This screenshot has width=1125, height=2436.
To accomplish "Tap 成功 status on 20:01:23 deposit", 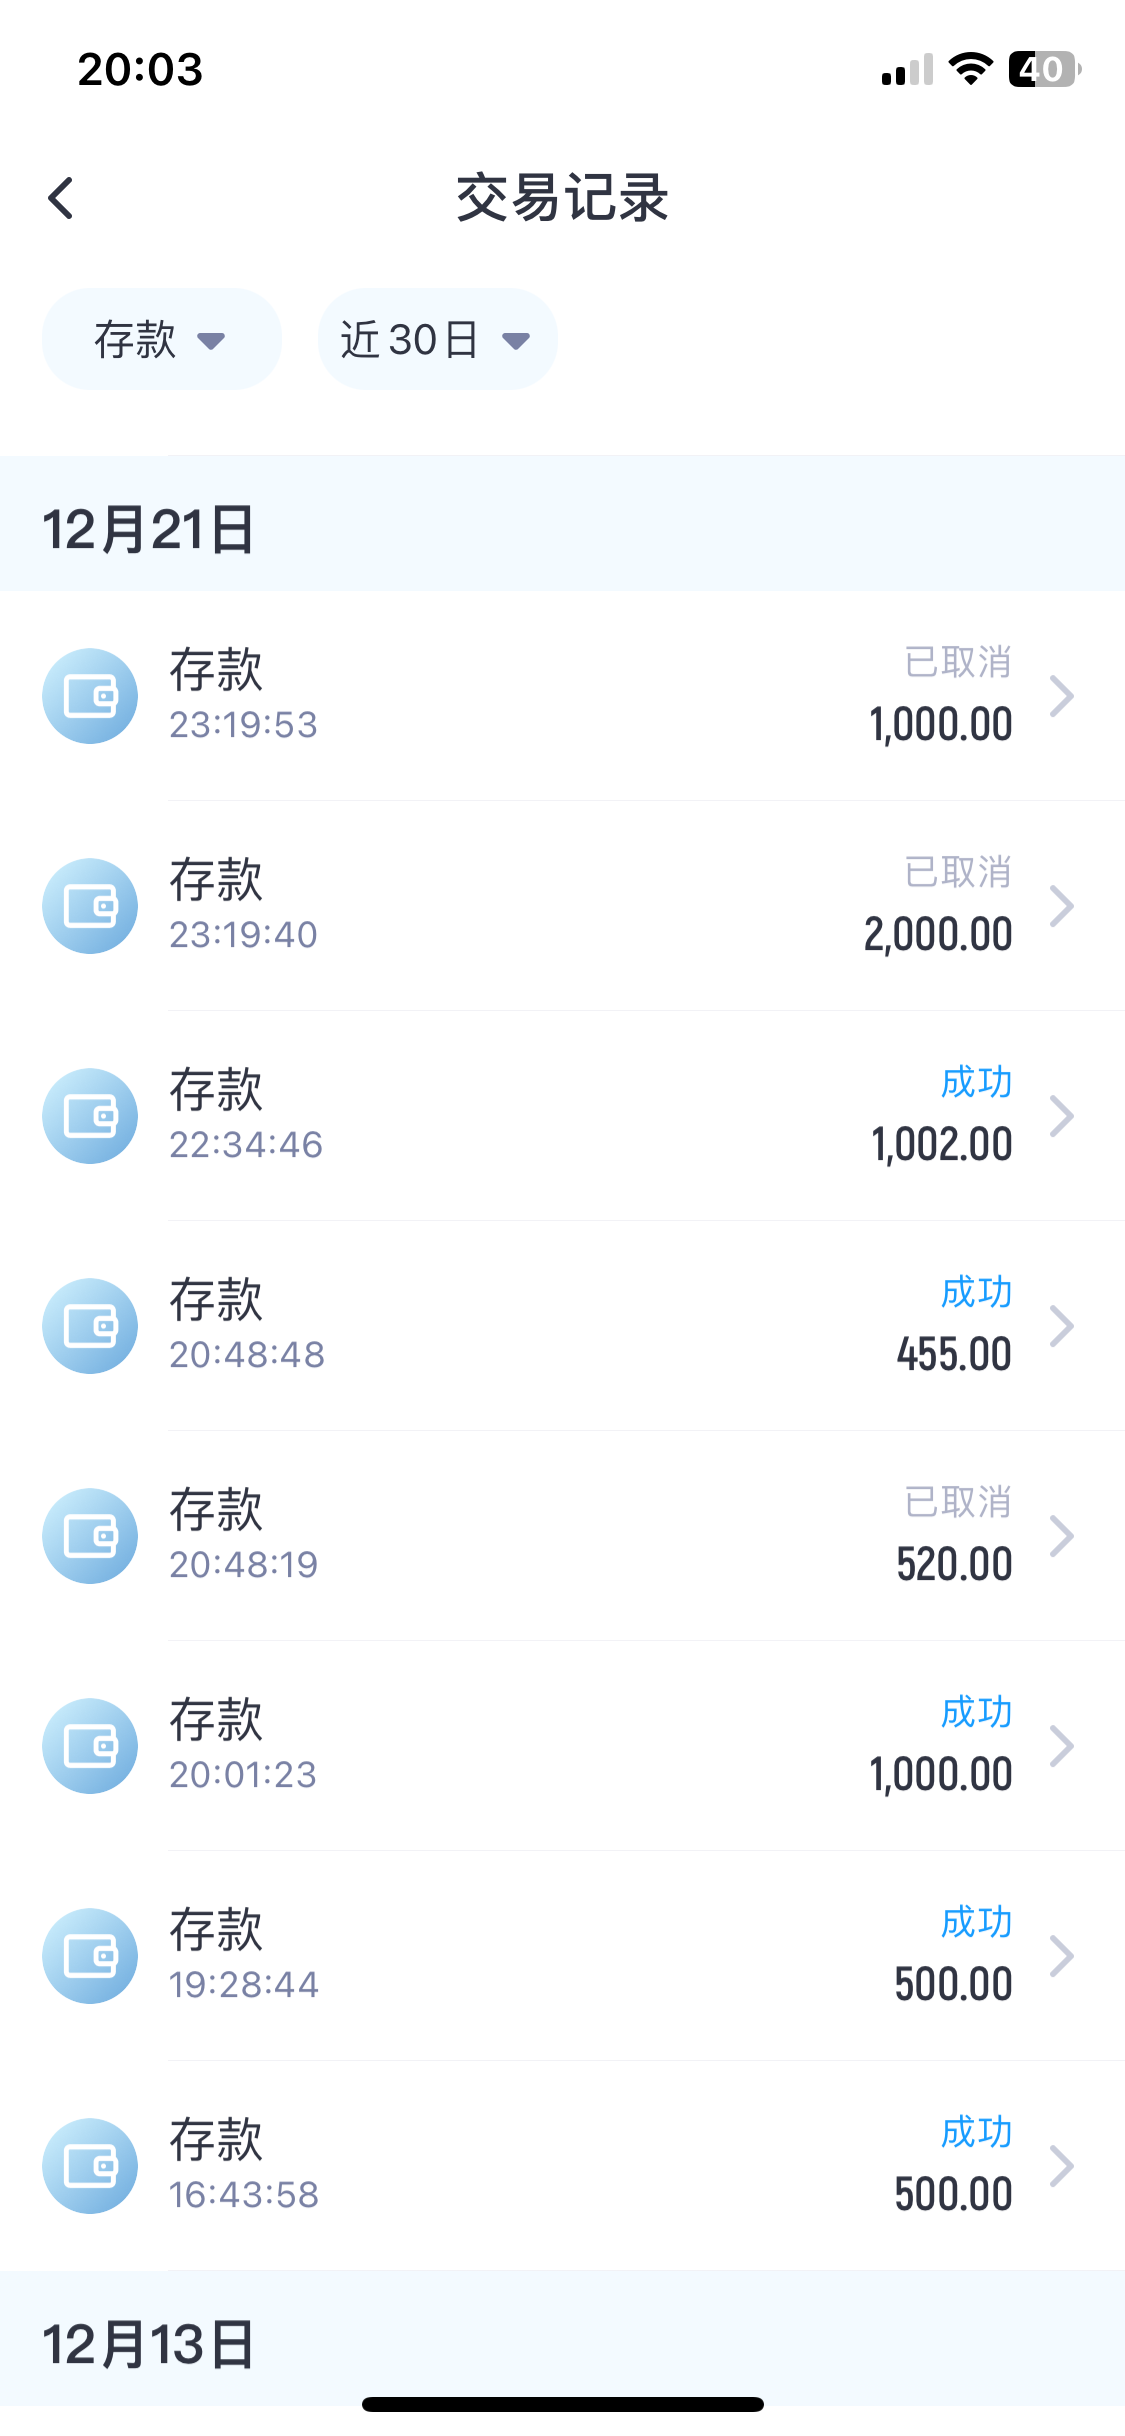I will pyautogui.click(x=976, y=1712).
